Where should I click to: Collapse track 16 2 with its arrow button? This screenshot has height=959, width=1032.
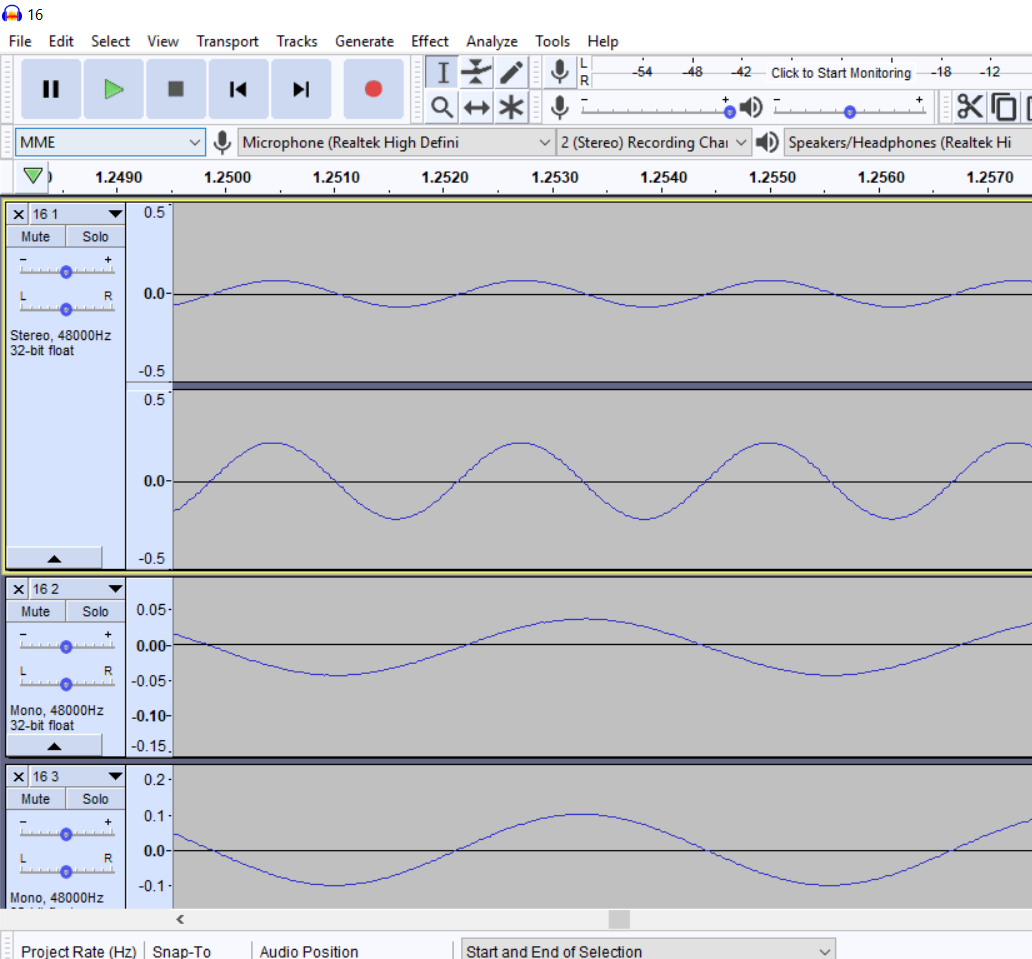click(55, 746)
